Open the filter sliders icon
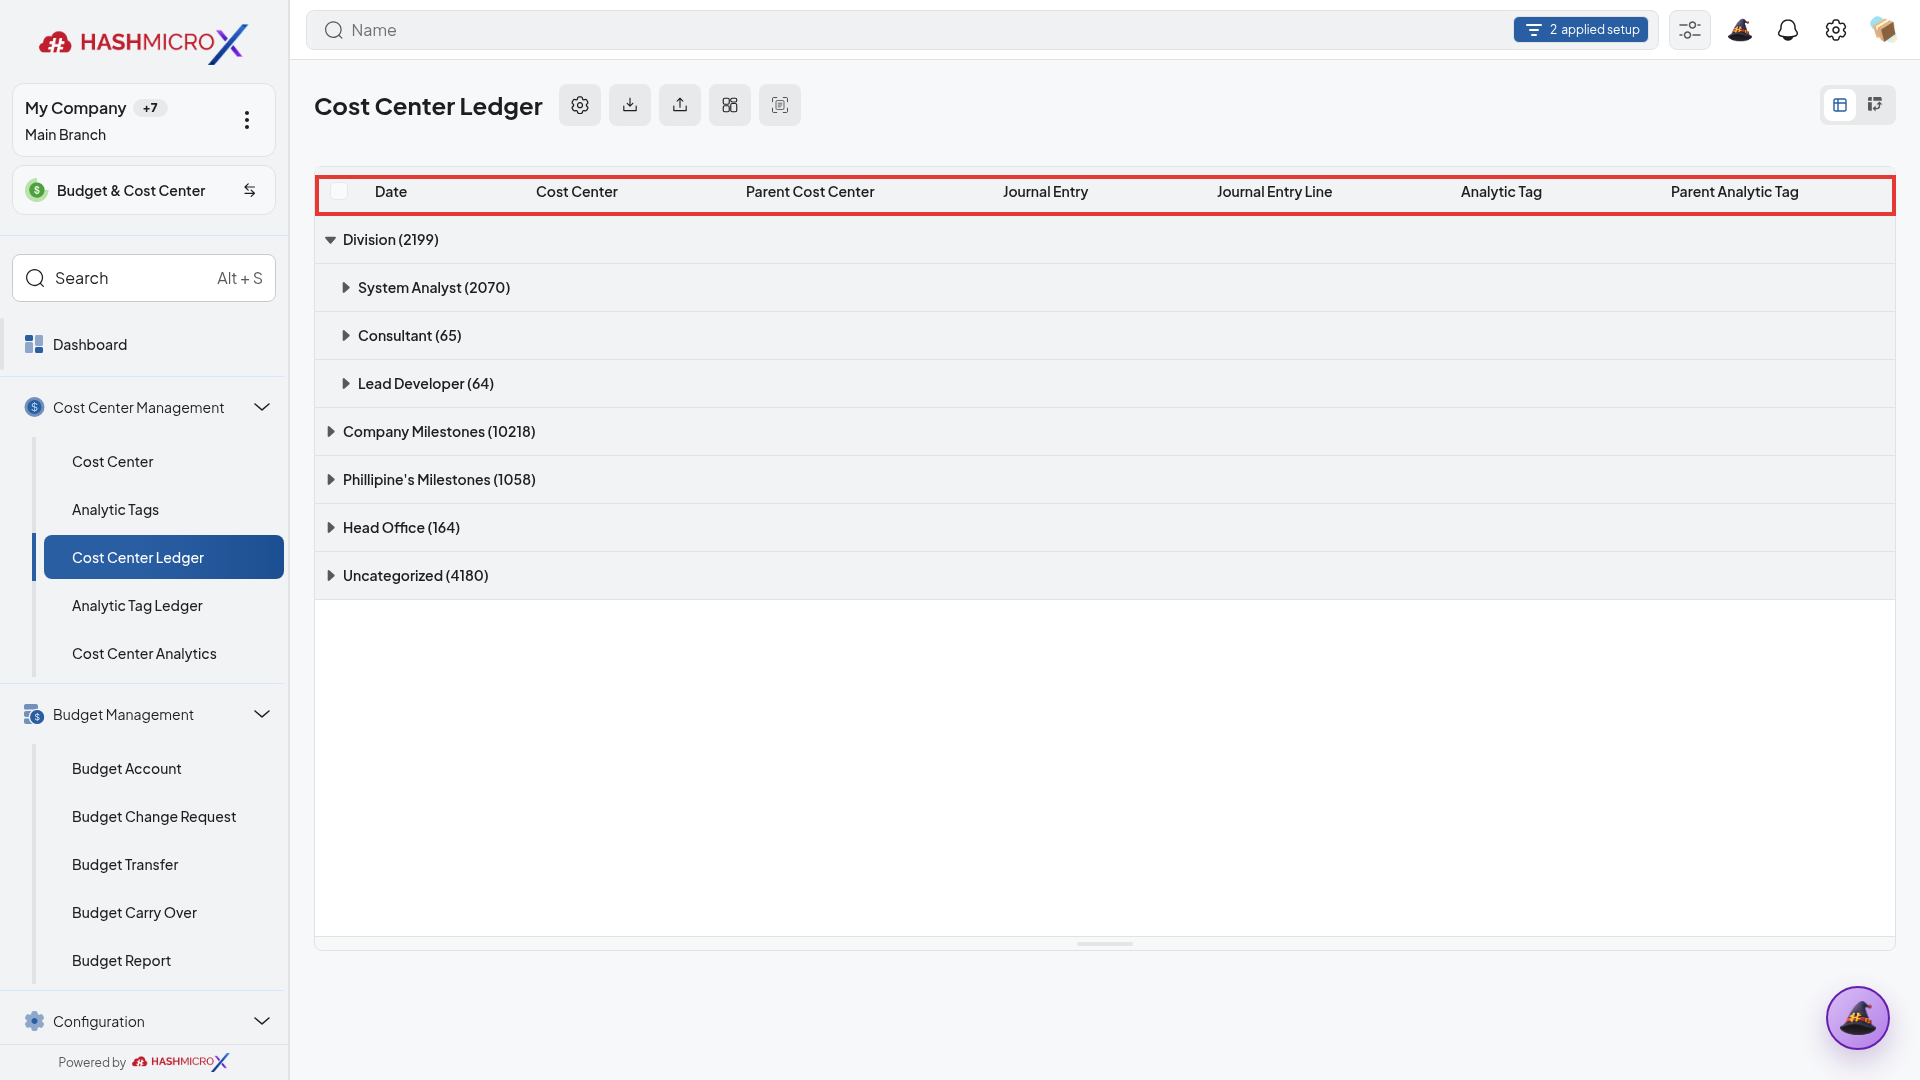 (x=1690, y=30)
